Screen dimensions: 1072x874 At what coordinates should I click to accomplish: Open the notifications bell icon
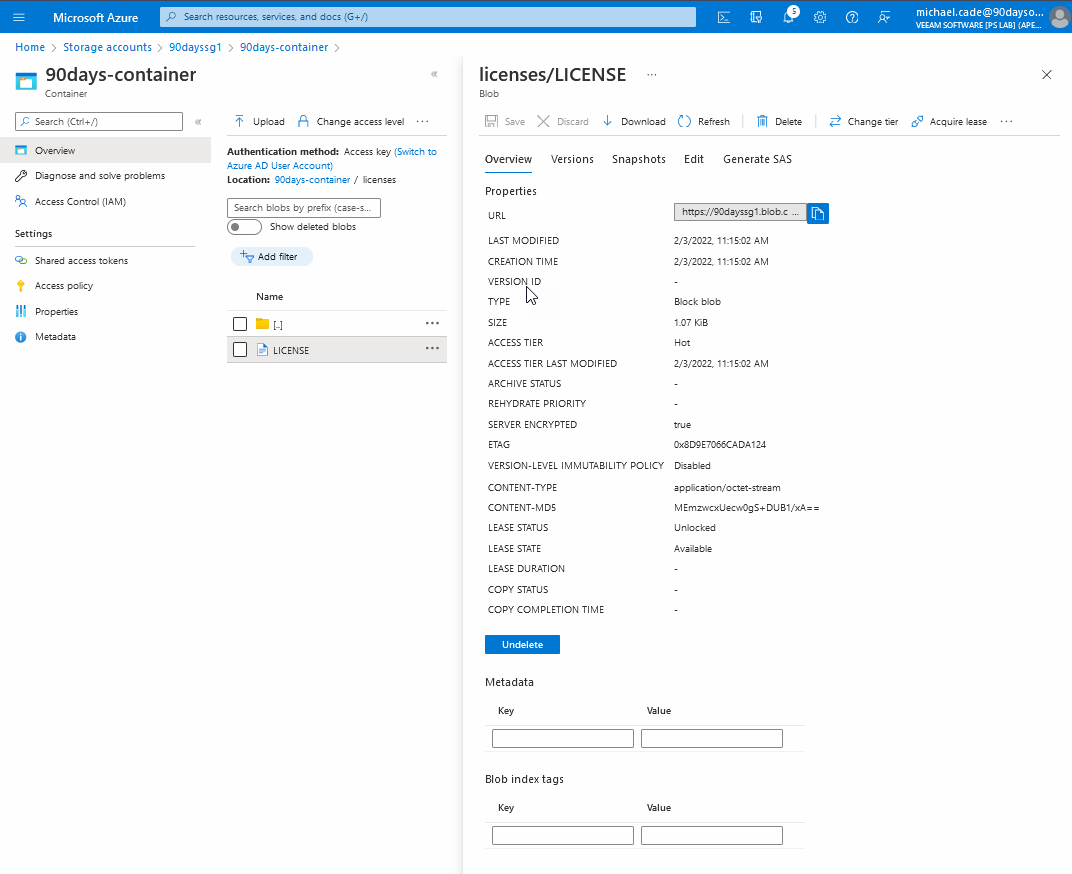(x=788, y=17)
